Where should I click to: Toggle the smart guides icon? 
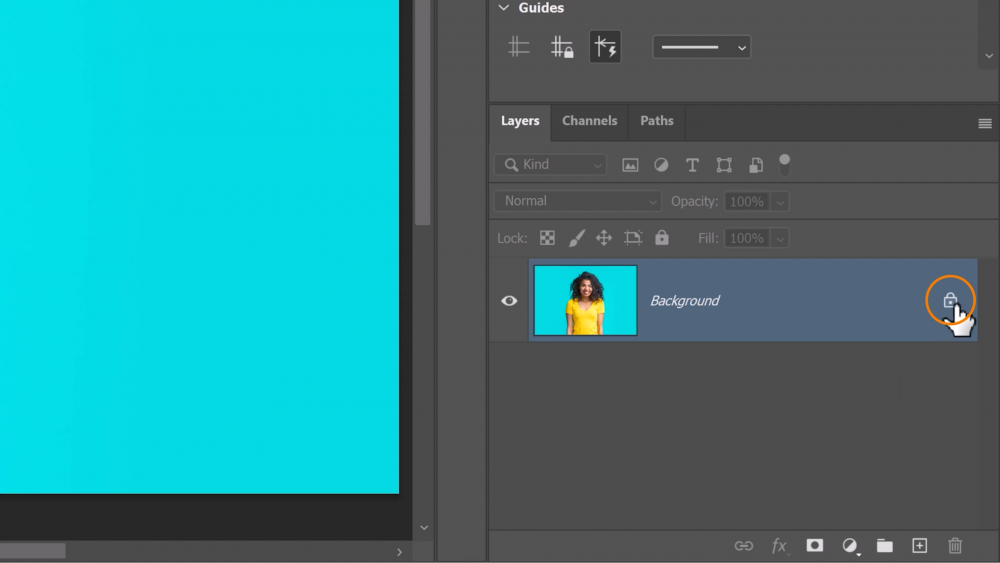click(x=605, y=47)
